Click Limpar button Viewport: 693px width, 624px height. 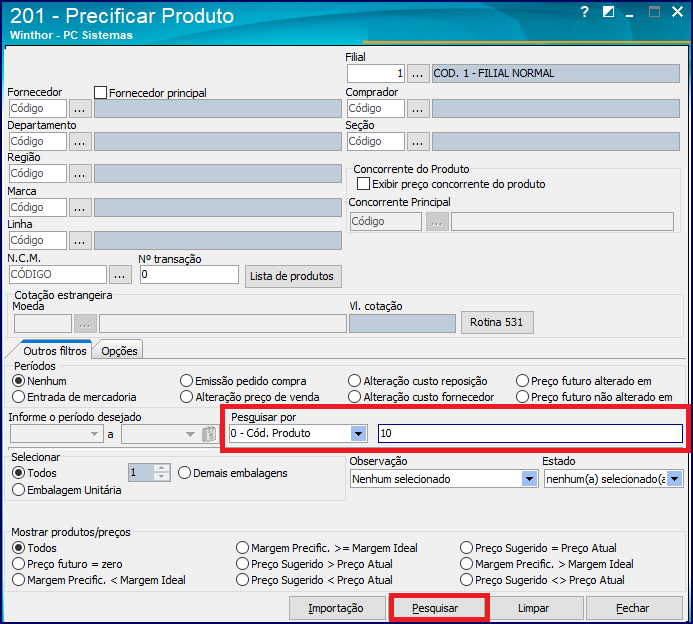tap(535, 609)
